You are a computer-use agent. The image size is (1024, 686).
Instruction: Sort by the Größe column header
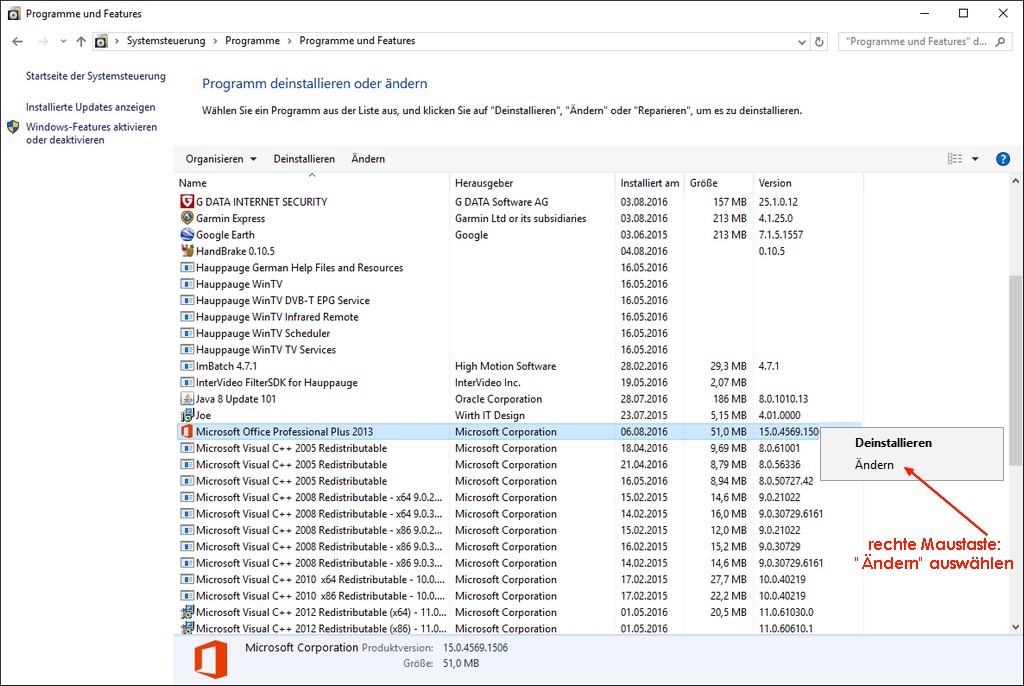point(719,183)
